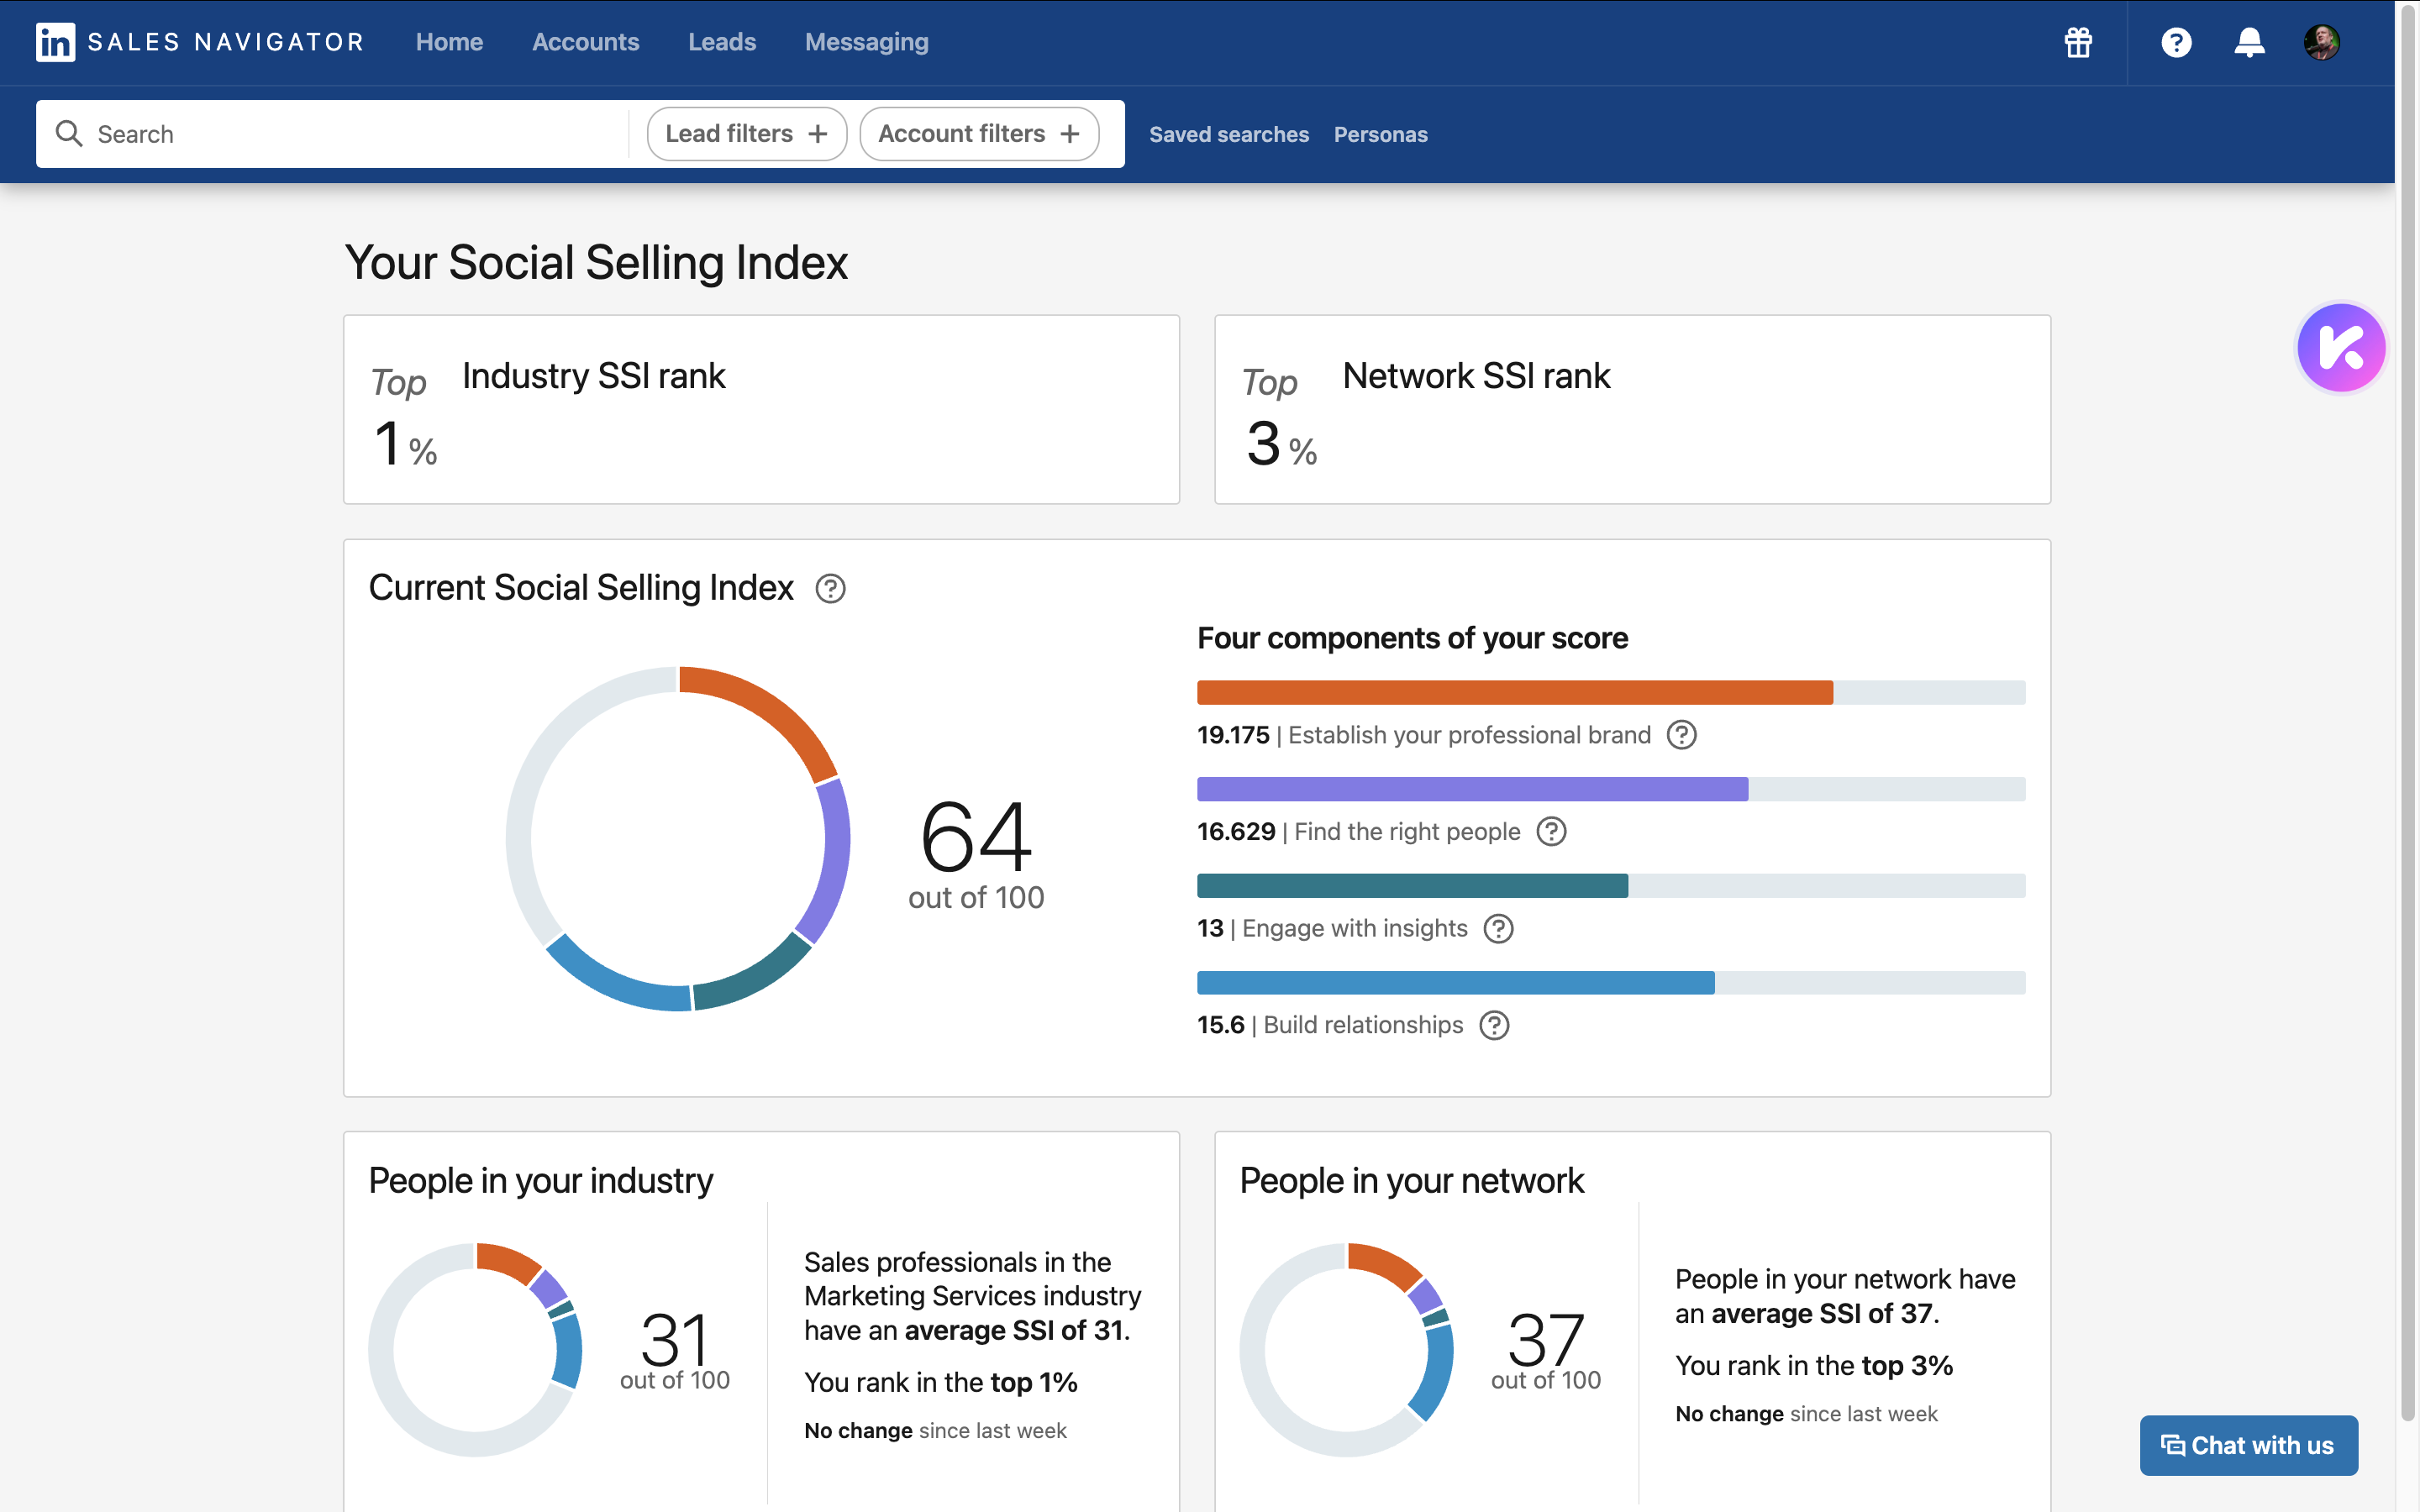2420x1512 pixels.
Task: Open the Accounts tab
Action: click(x=585, y=42)
